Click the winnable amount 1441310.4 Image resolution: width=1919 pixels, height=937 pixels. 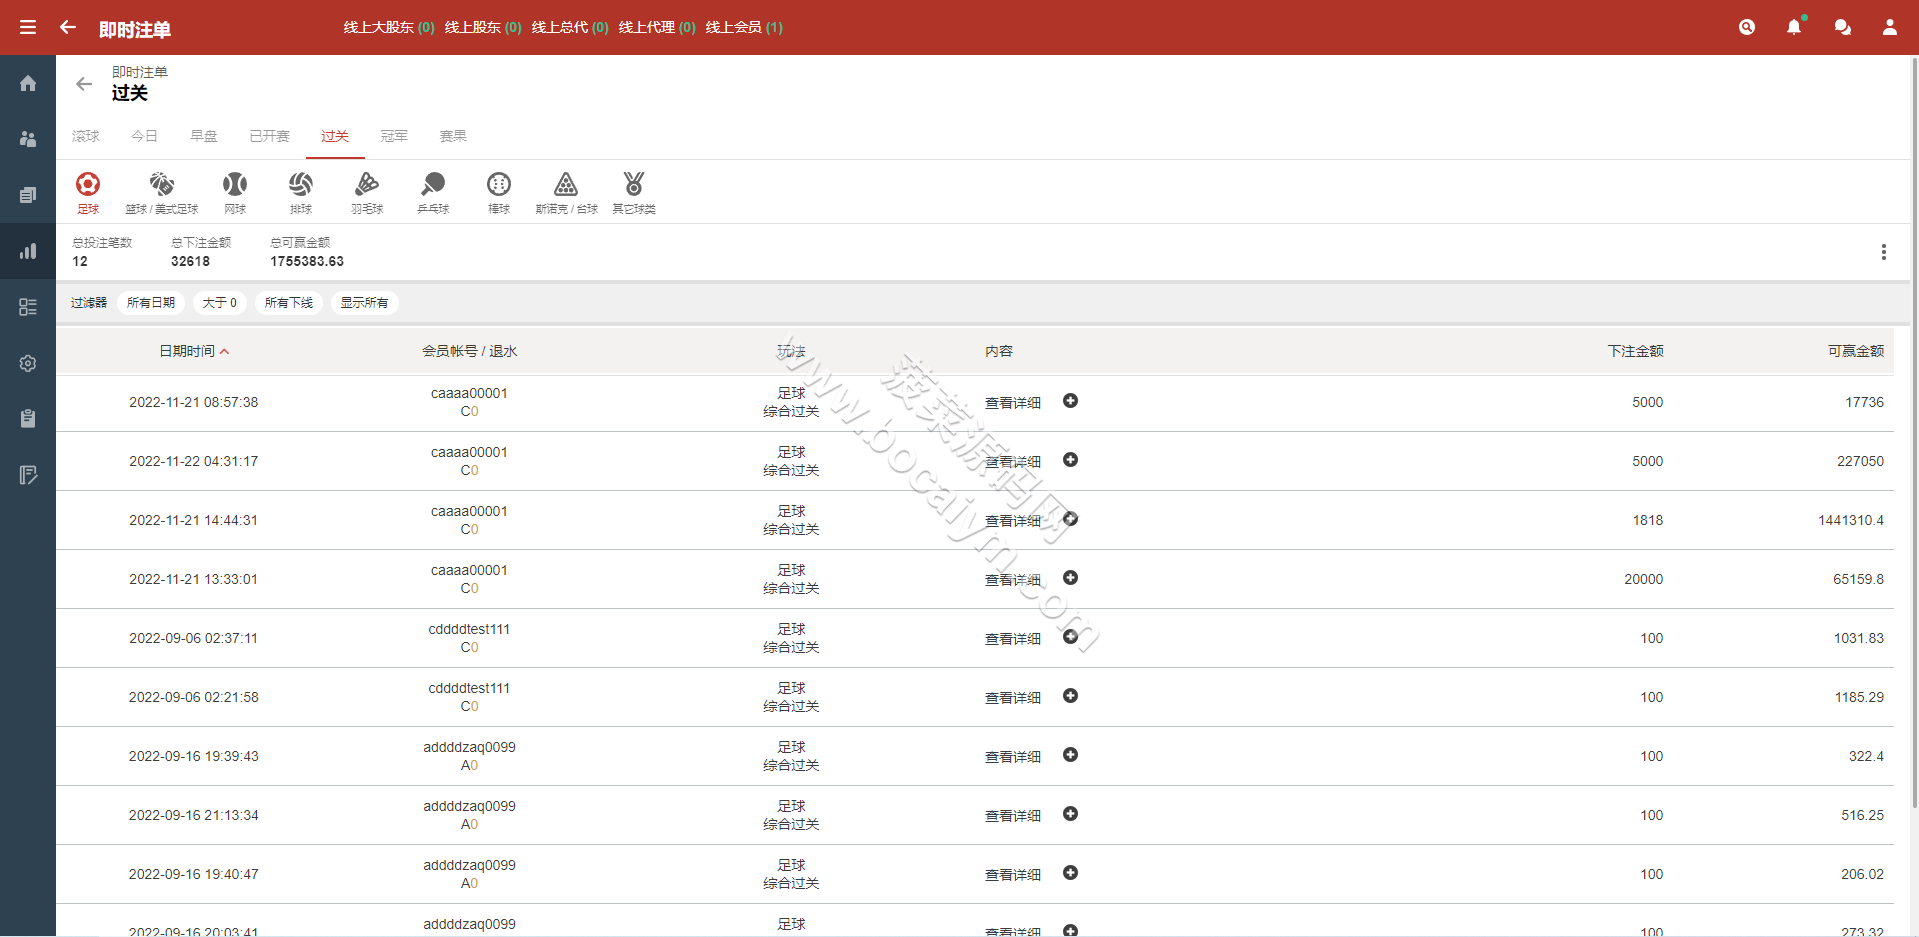[x=1851, y=520]
